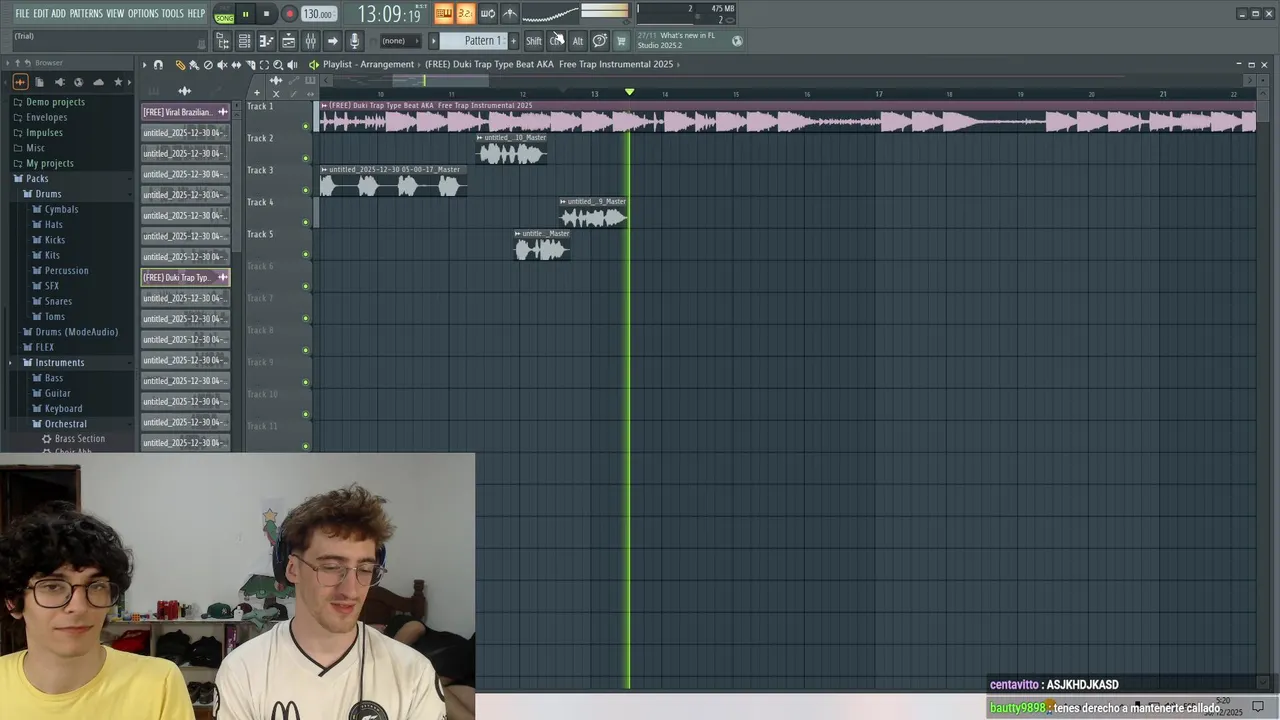This screenshot has height=720, width=1280.
Task: Open the ADD menu
Action: 58,13
